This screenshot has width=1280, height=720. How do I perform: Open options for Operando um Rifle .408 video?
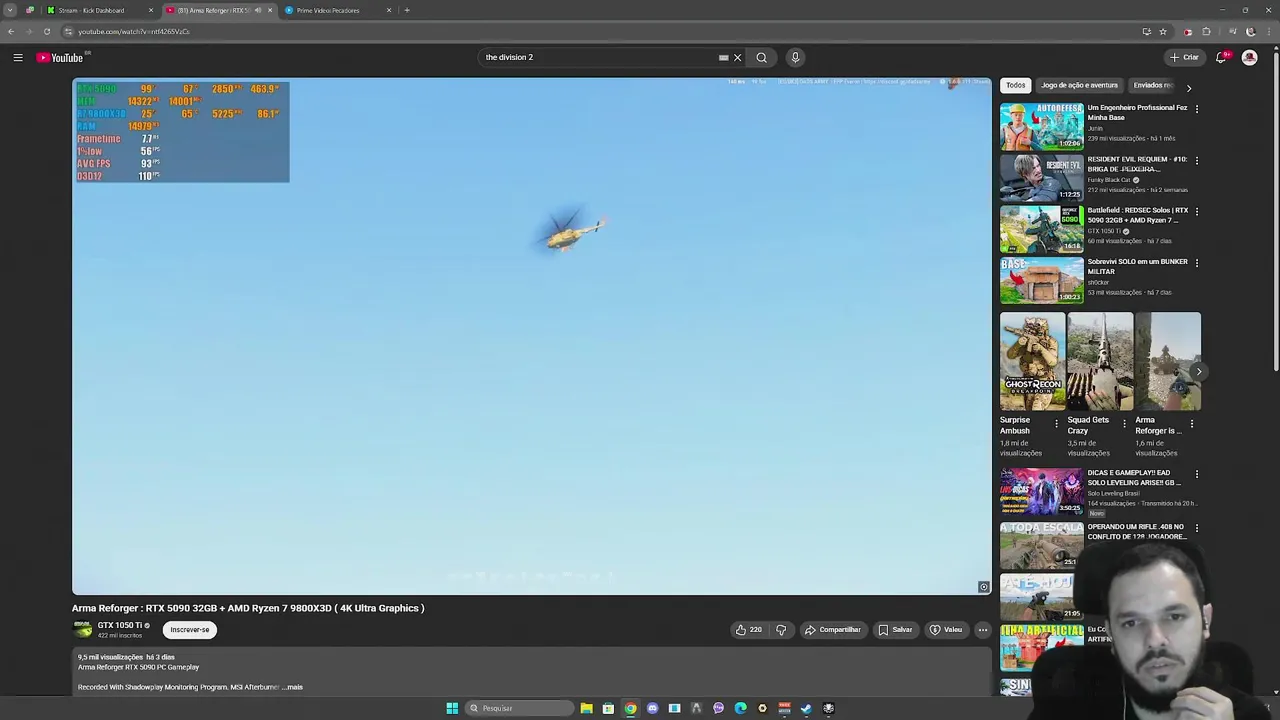[1197, 528]
